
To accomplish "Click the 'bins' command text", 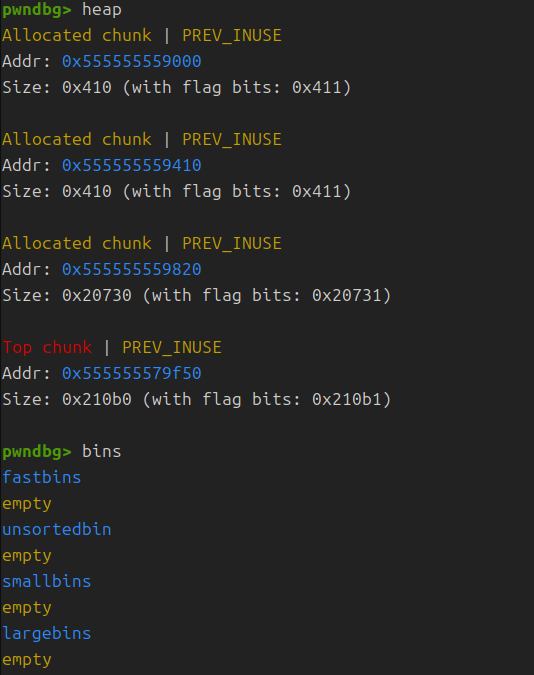I will coord(102,451).
